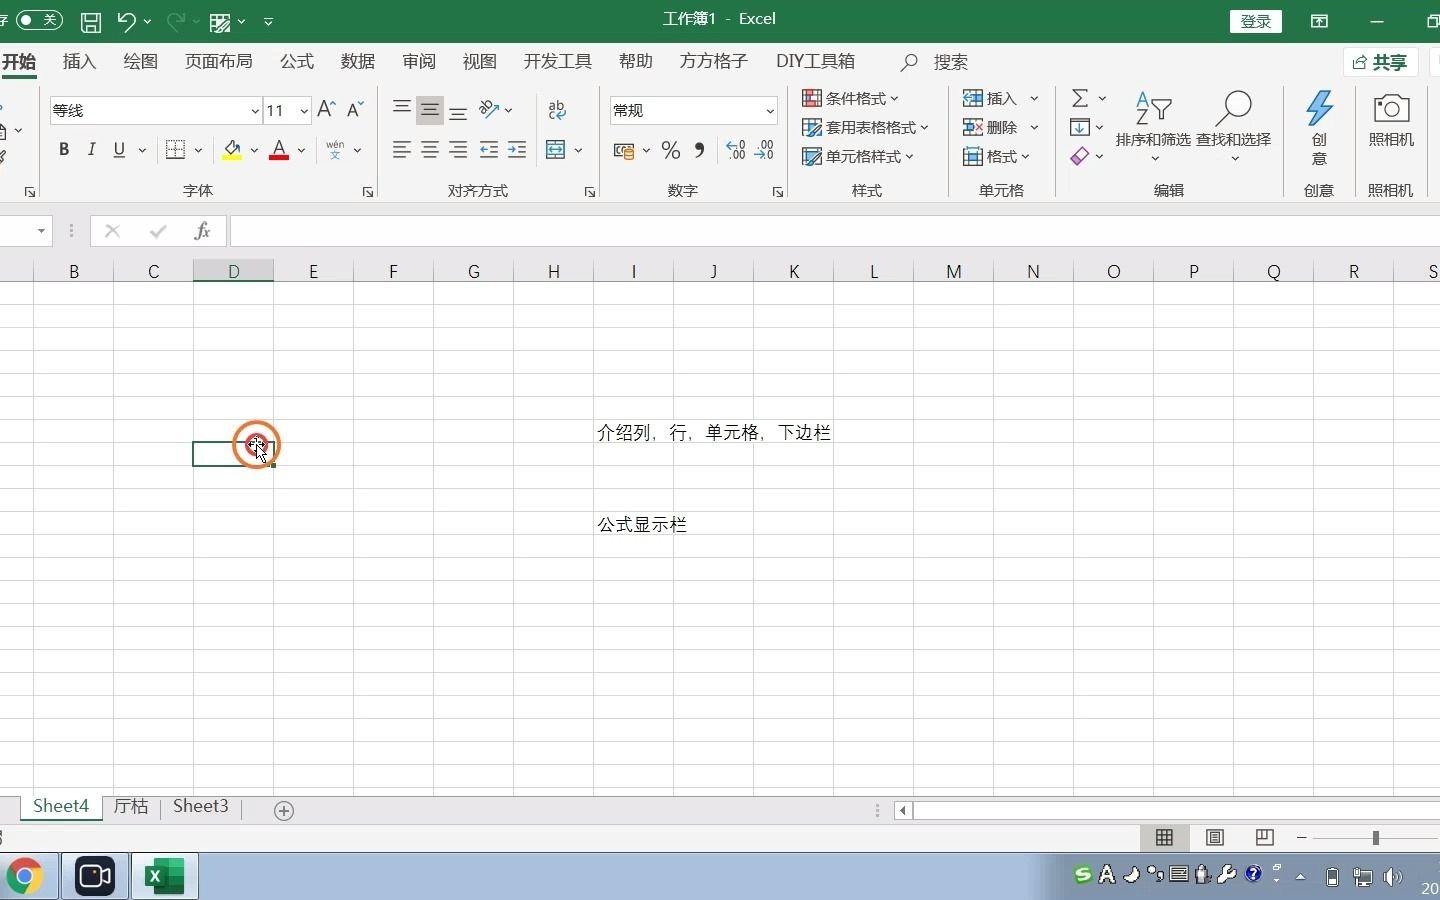Toggle italic formatting
Screen dimensions: 1440x900
coord(91,149)
